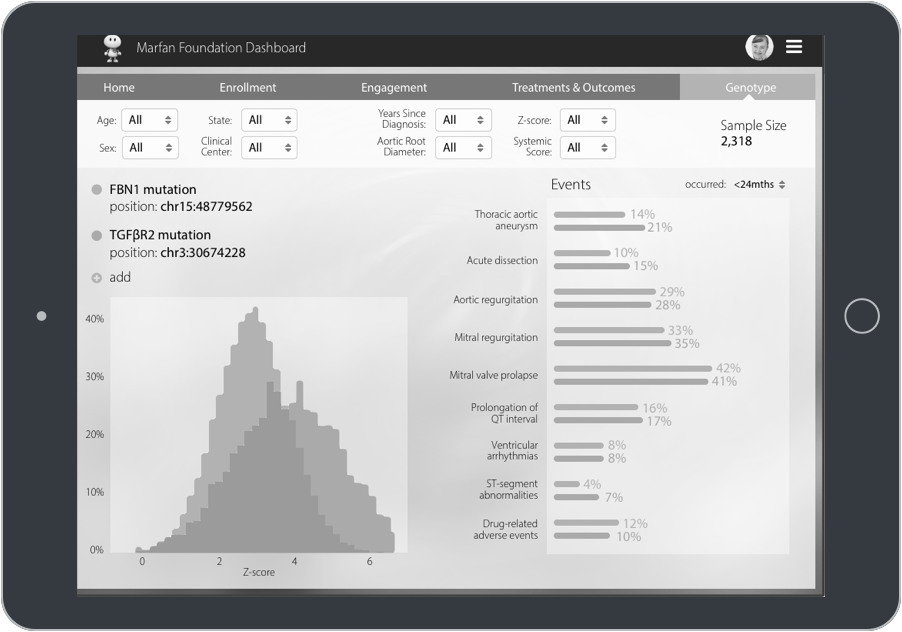Click the chr15:48779562 position link
The height and width of the screenshot is (632, 902).
206,207
